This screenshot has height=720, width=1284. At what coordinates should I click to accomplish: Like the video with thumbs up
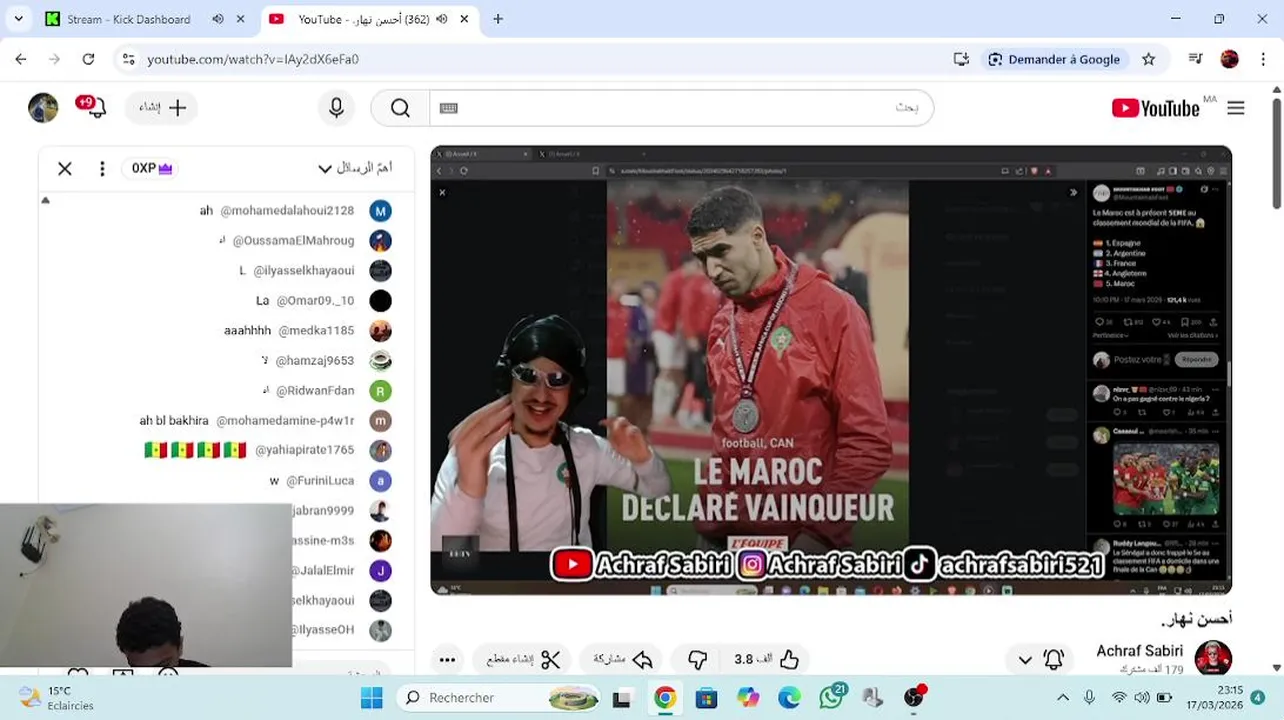coord(789,659)
